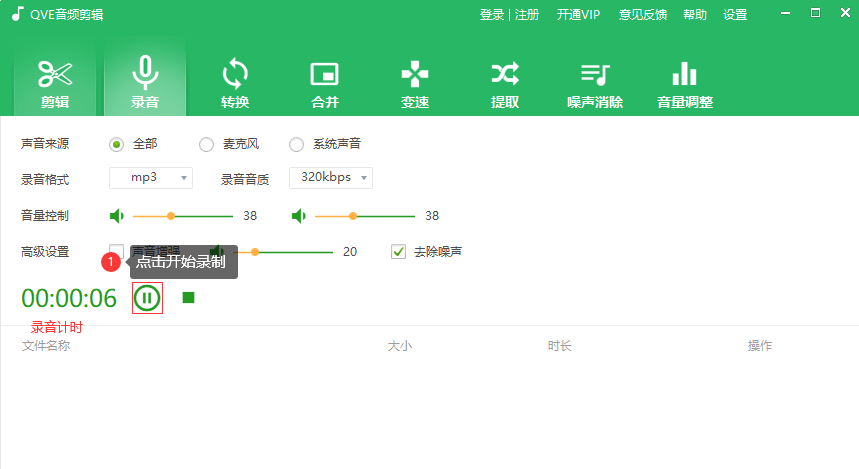859x469 pixels.
Task: Select the 噪声消除 noise removal icon
Action: coord(595,82)
